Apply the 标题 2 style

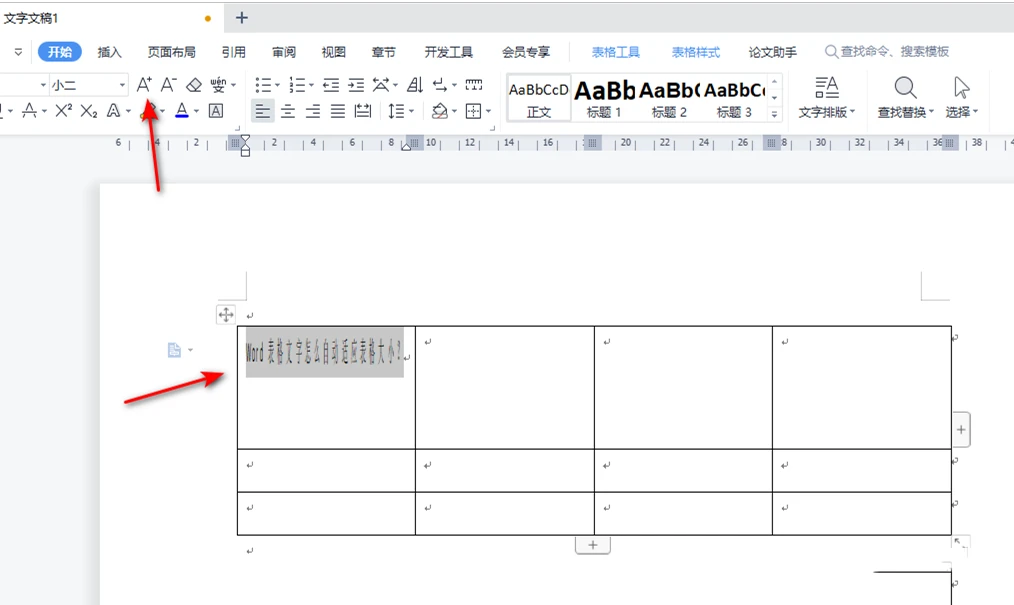click(669, 98)
